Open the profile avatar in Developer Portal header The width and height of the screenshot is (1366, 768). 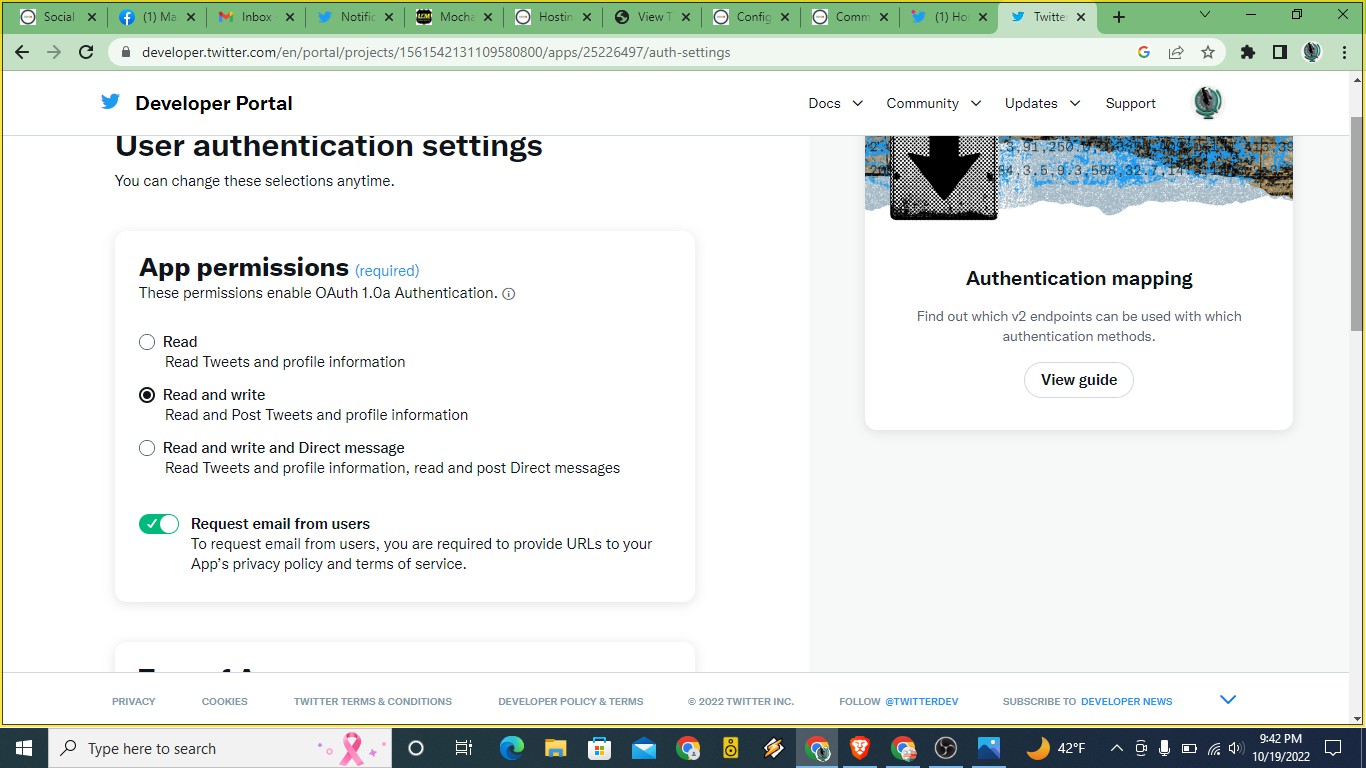point(1208,103)
